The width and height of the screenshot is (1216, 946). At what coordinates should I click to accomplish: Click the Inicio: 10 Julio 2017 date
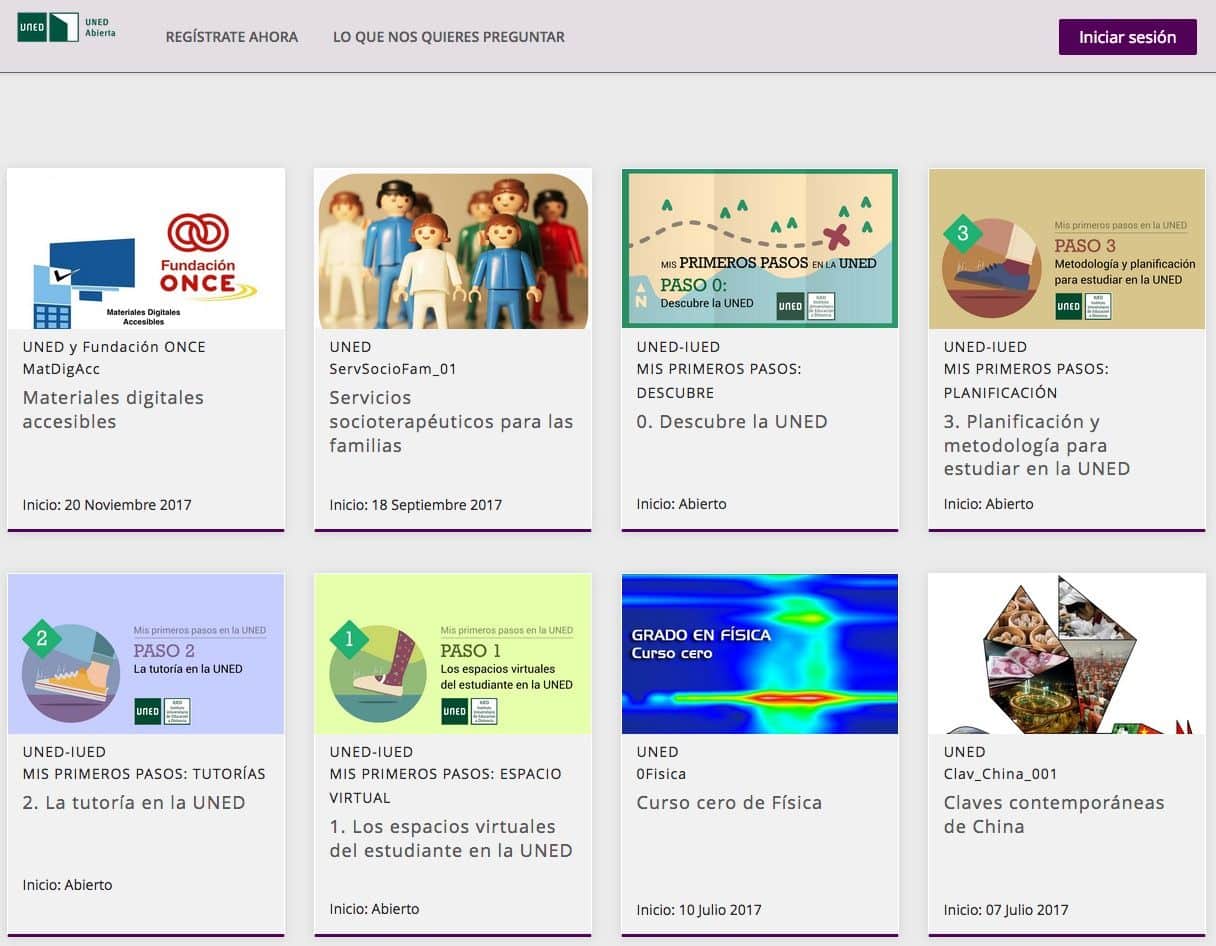699,910
